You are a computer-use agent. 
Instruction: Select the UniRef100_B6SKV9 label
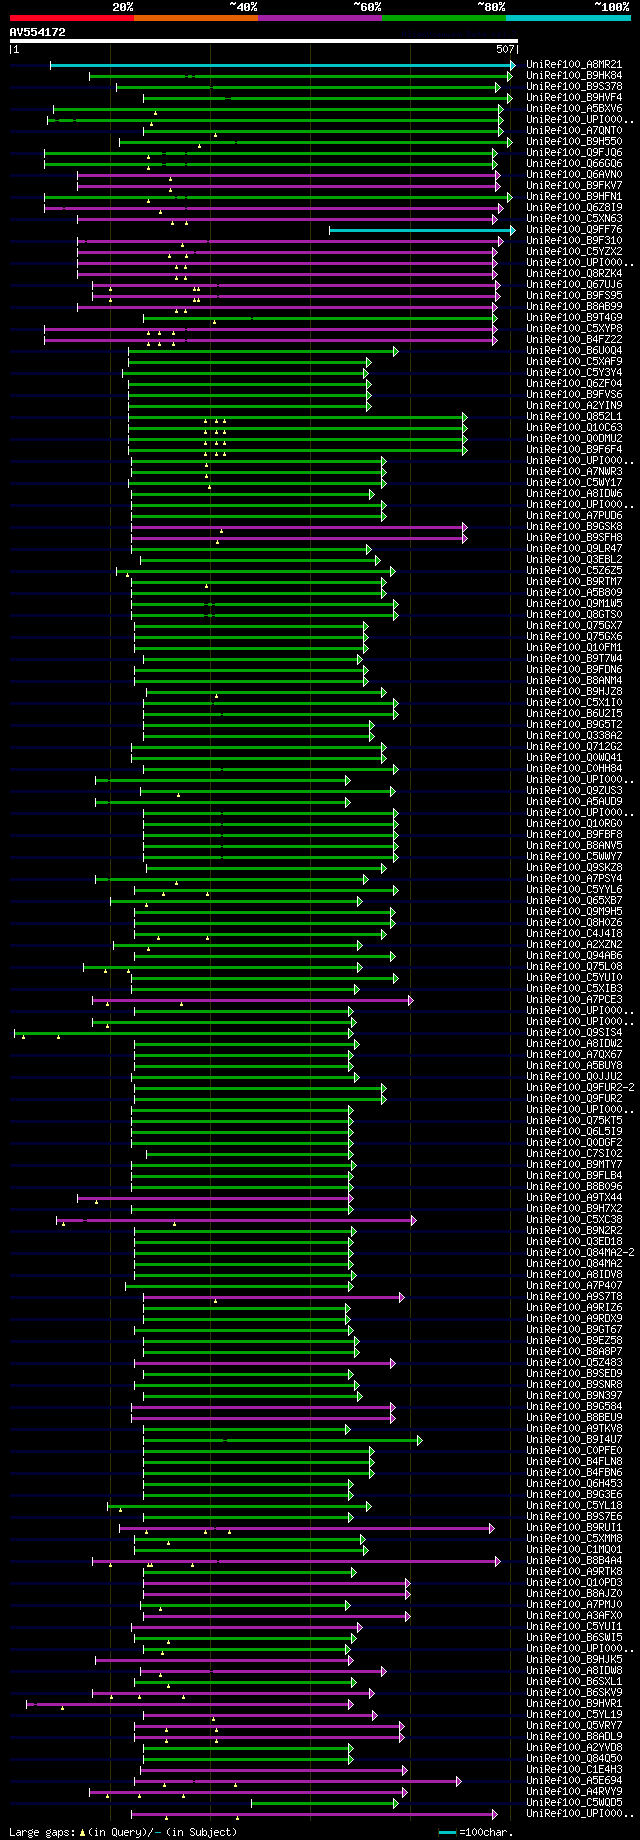[574, 1693]
